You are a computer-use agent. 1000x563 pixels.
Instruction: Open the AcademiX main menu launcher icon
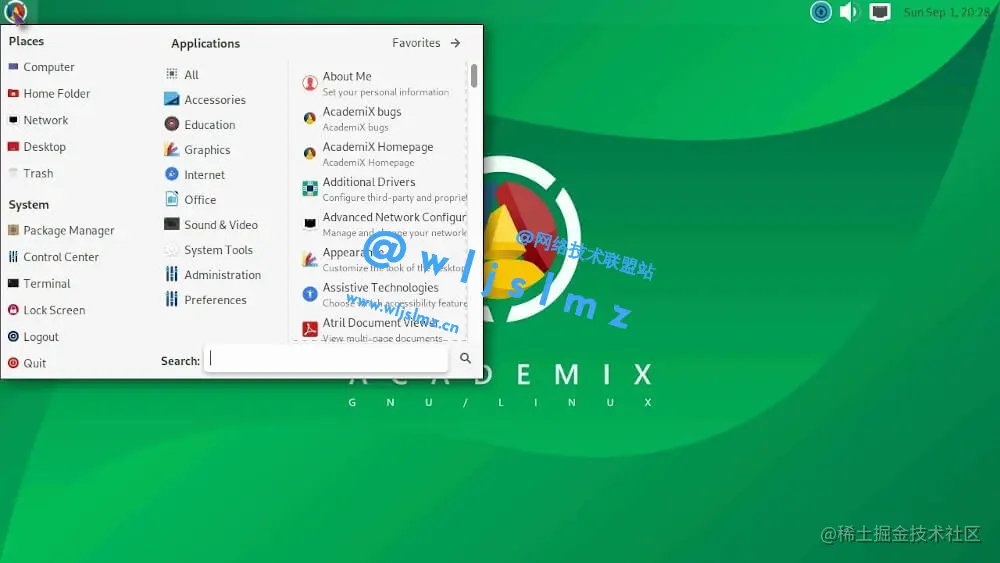pyautogui.click(x=15, y=11)
